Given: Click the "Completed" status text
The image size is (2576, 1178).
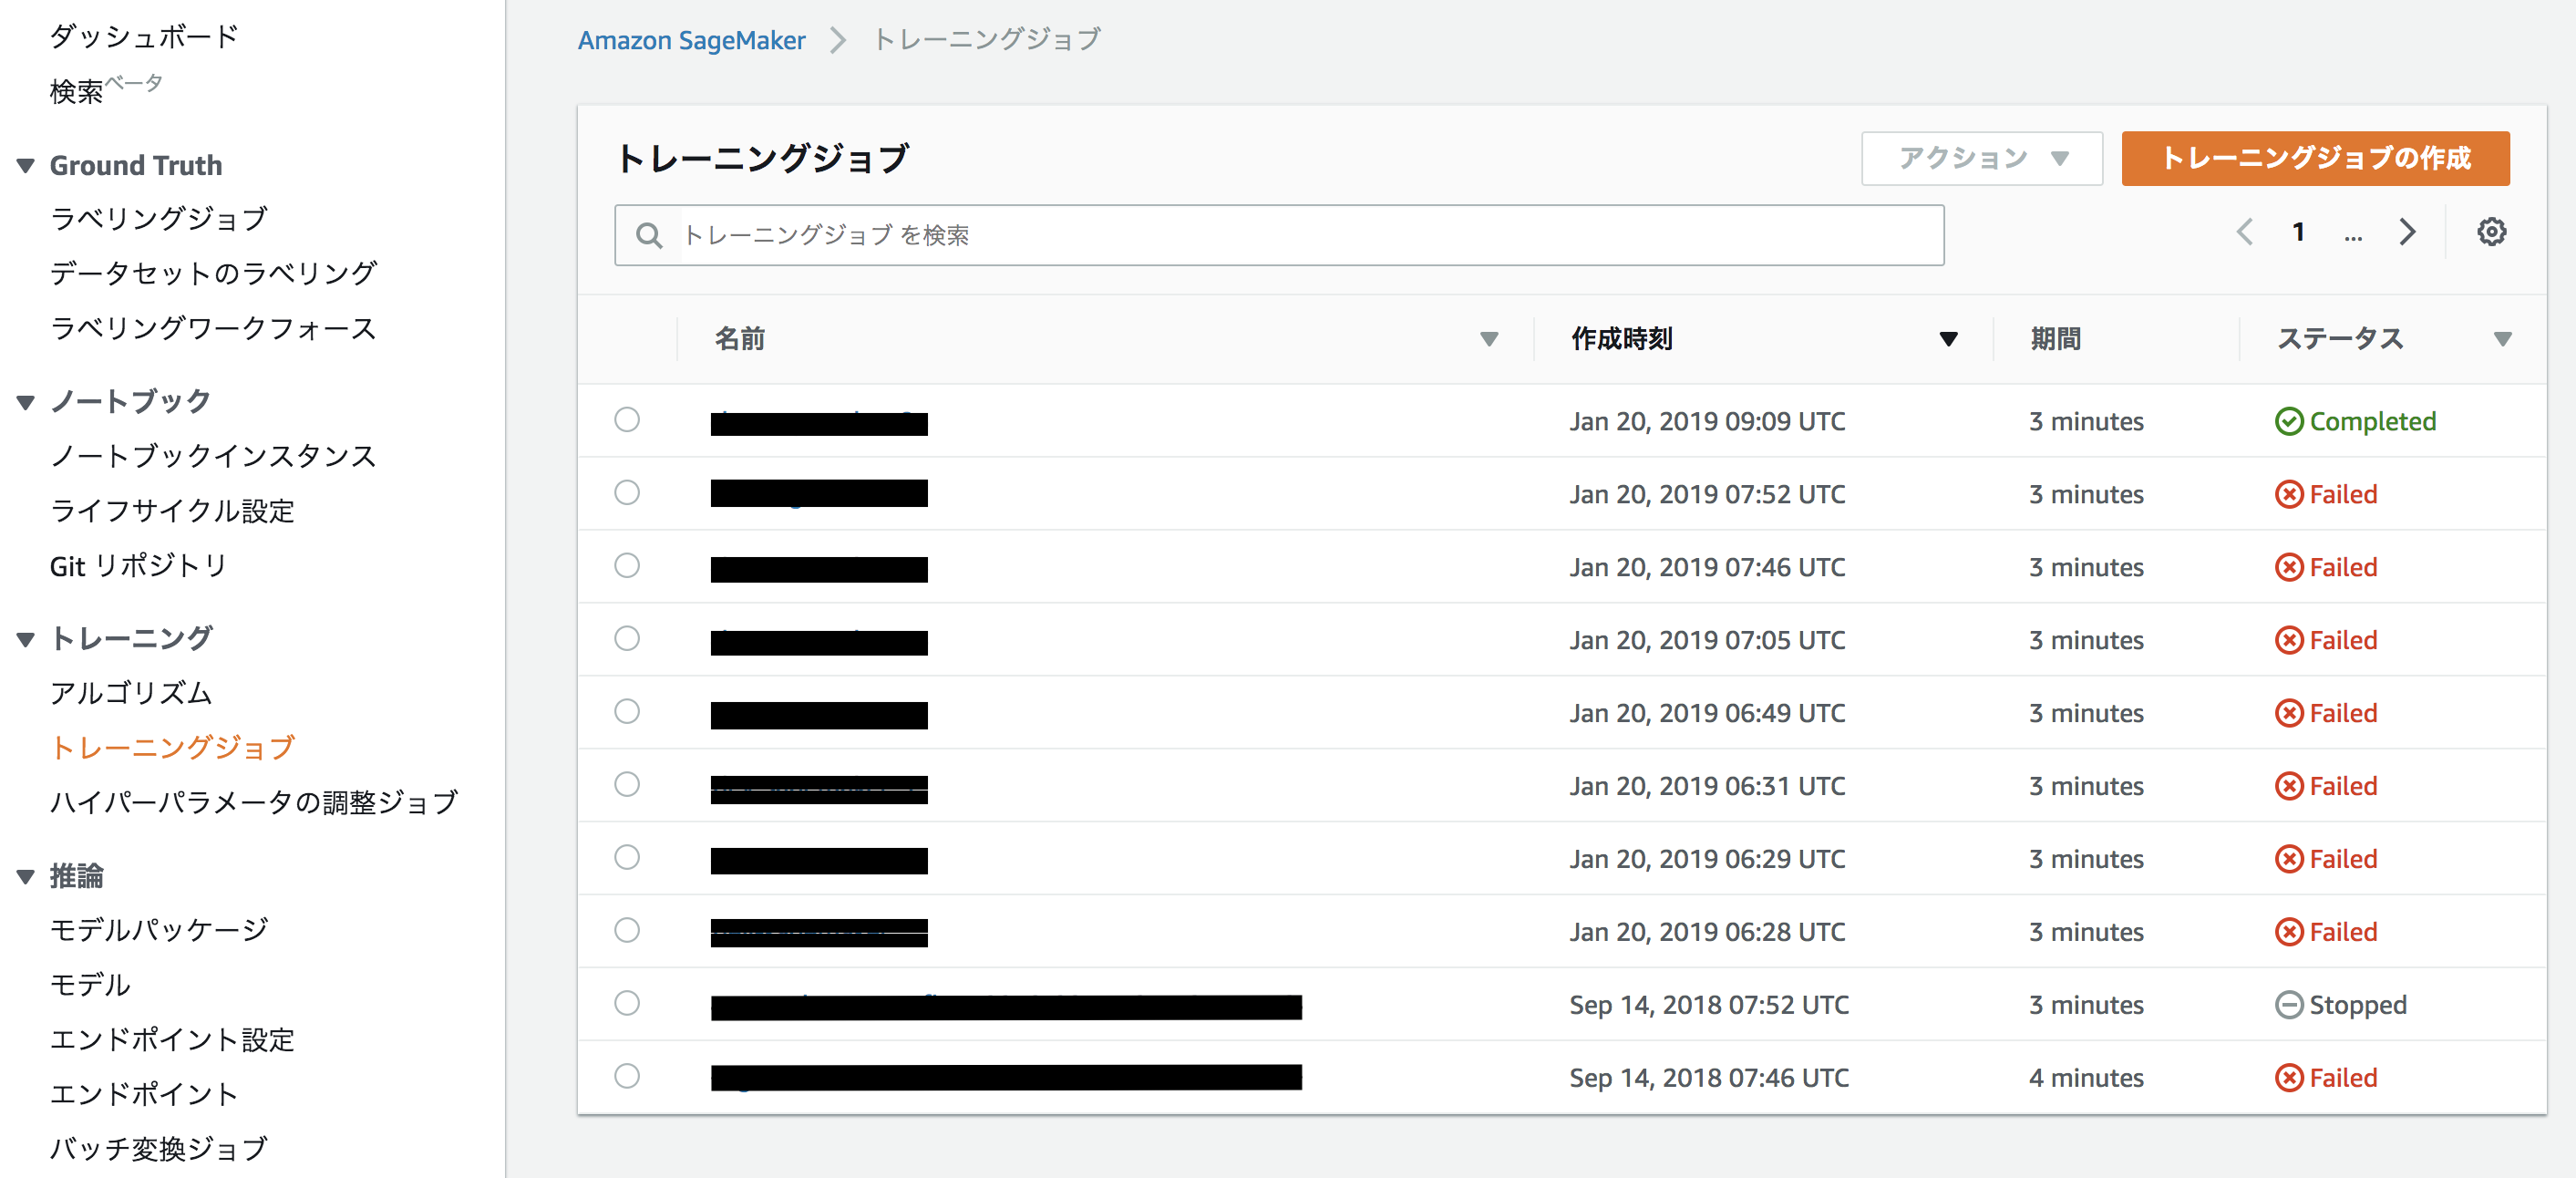Looking at the screenshot, I should (x=2372, y=421).
